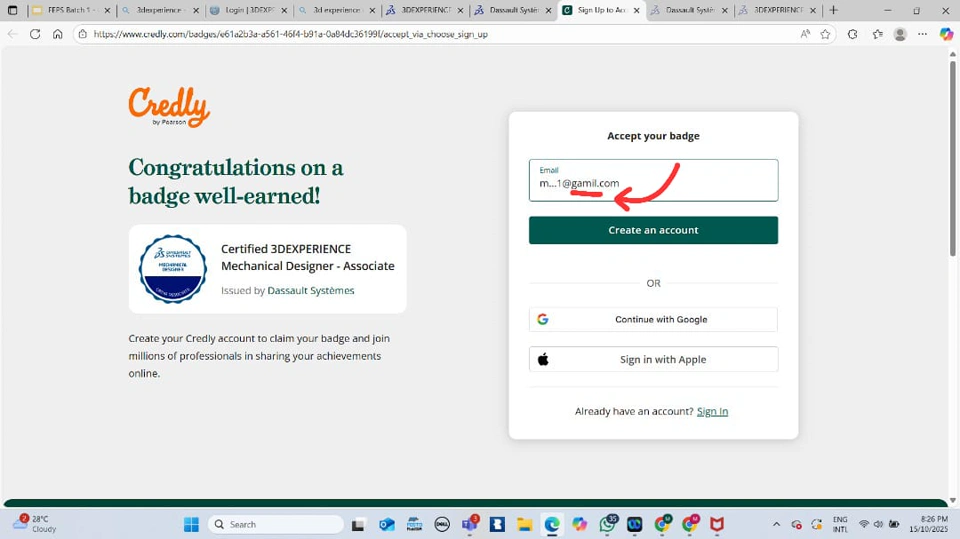The height and width of the screenshot is (539, 960).
Task: Open the Tab actions menu icon
Action: tap(12, 10)
